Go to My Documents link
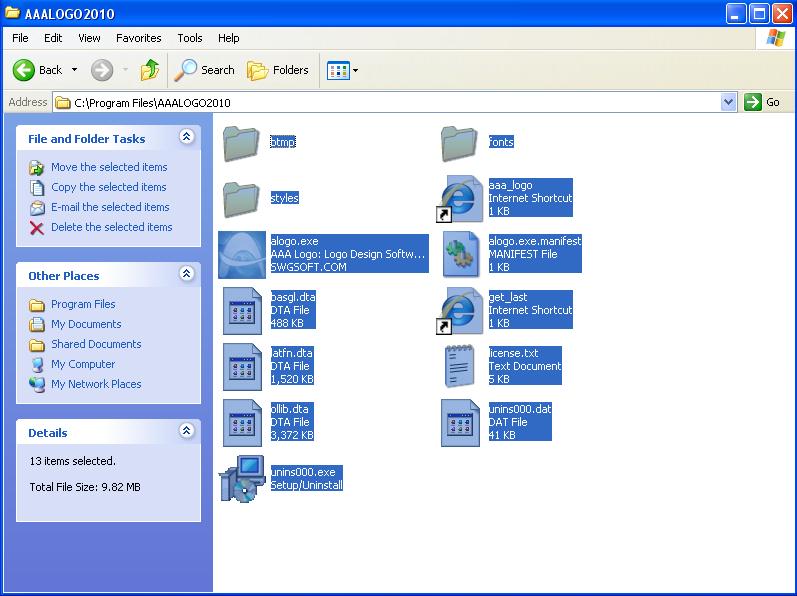797x596 pixels. (86, 324)
